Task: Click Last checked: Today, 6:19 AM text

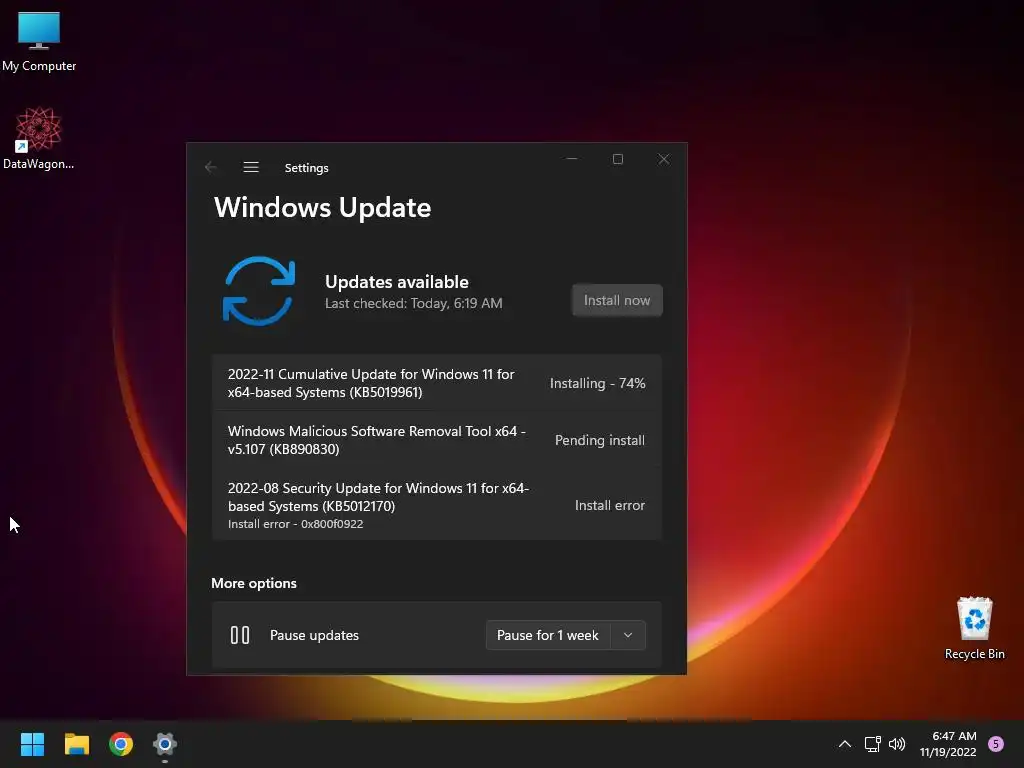Action: tap(413, 303)
